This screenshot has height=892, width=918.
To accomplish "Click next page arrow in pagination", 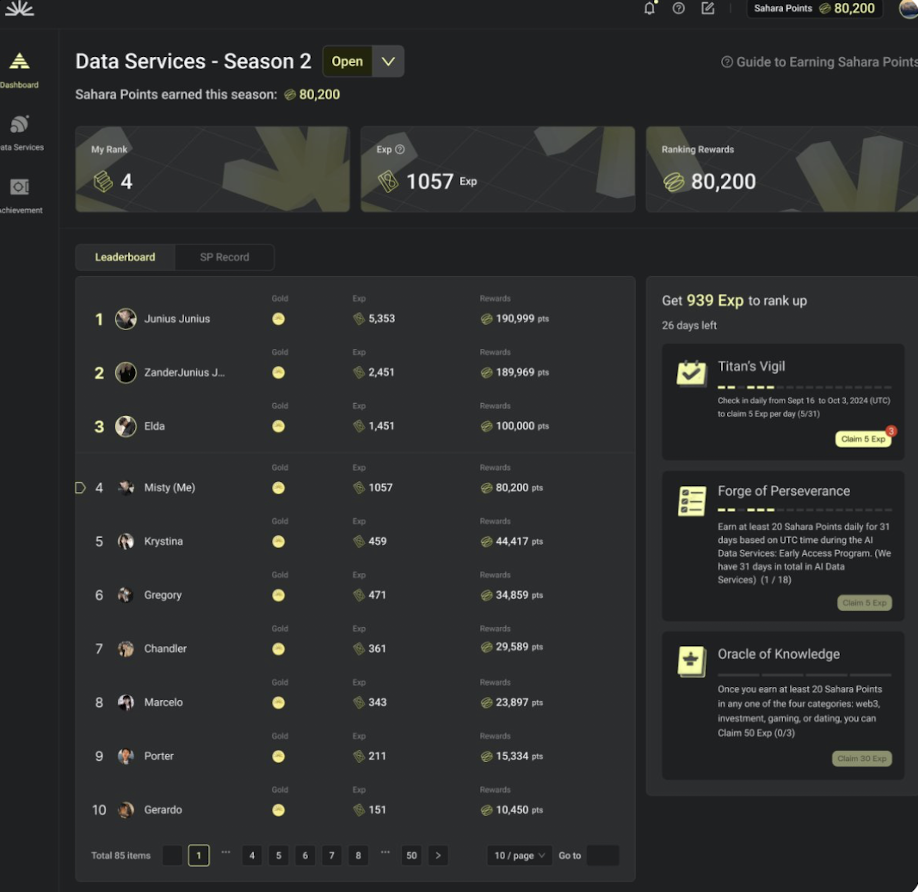I will coord(438,856).
